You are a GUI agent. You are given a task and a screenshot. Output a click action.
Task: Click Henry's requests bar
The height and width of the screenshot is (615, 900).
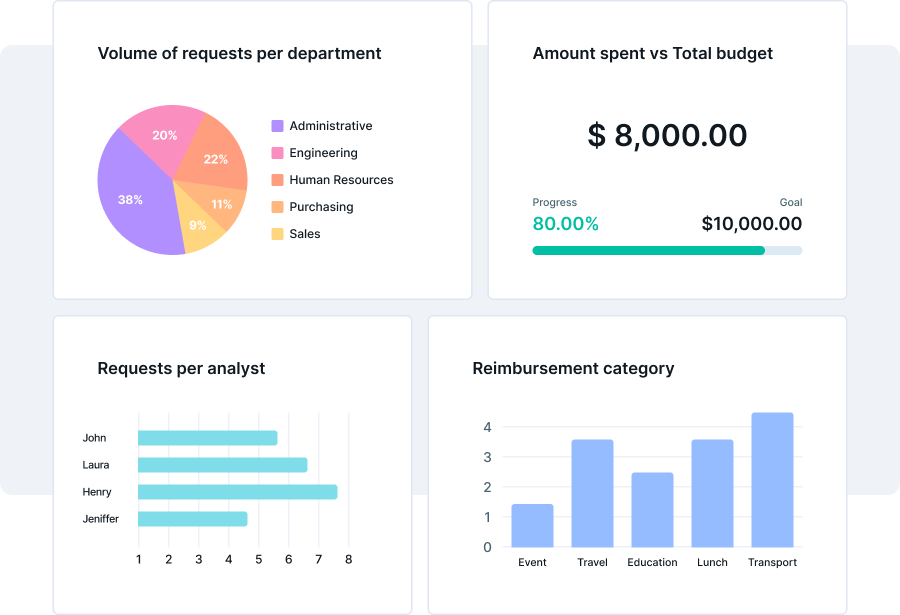(237, 492)
